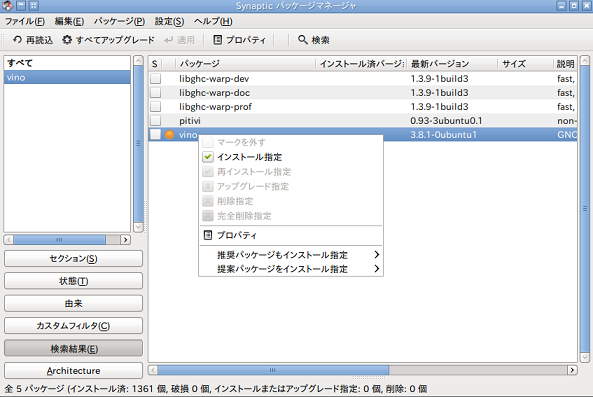Click package list scrollbar down arrow

585,357
